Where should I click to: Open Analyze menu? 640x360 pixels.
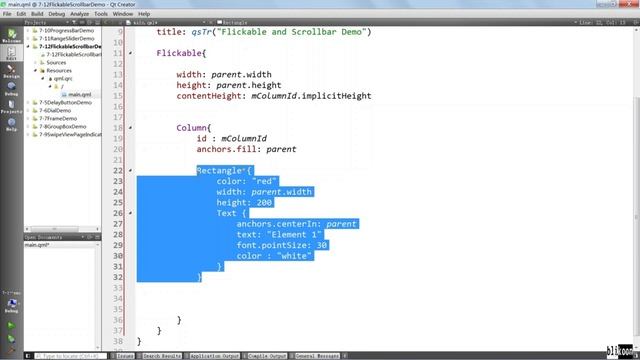point(80,14)
